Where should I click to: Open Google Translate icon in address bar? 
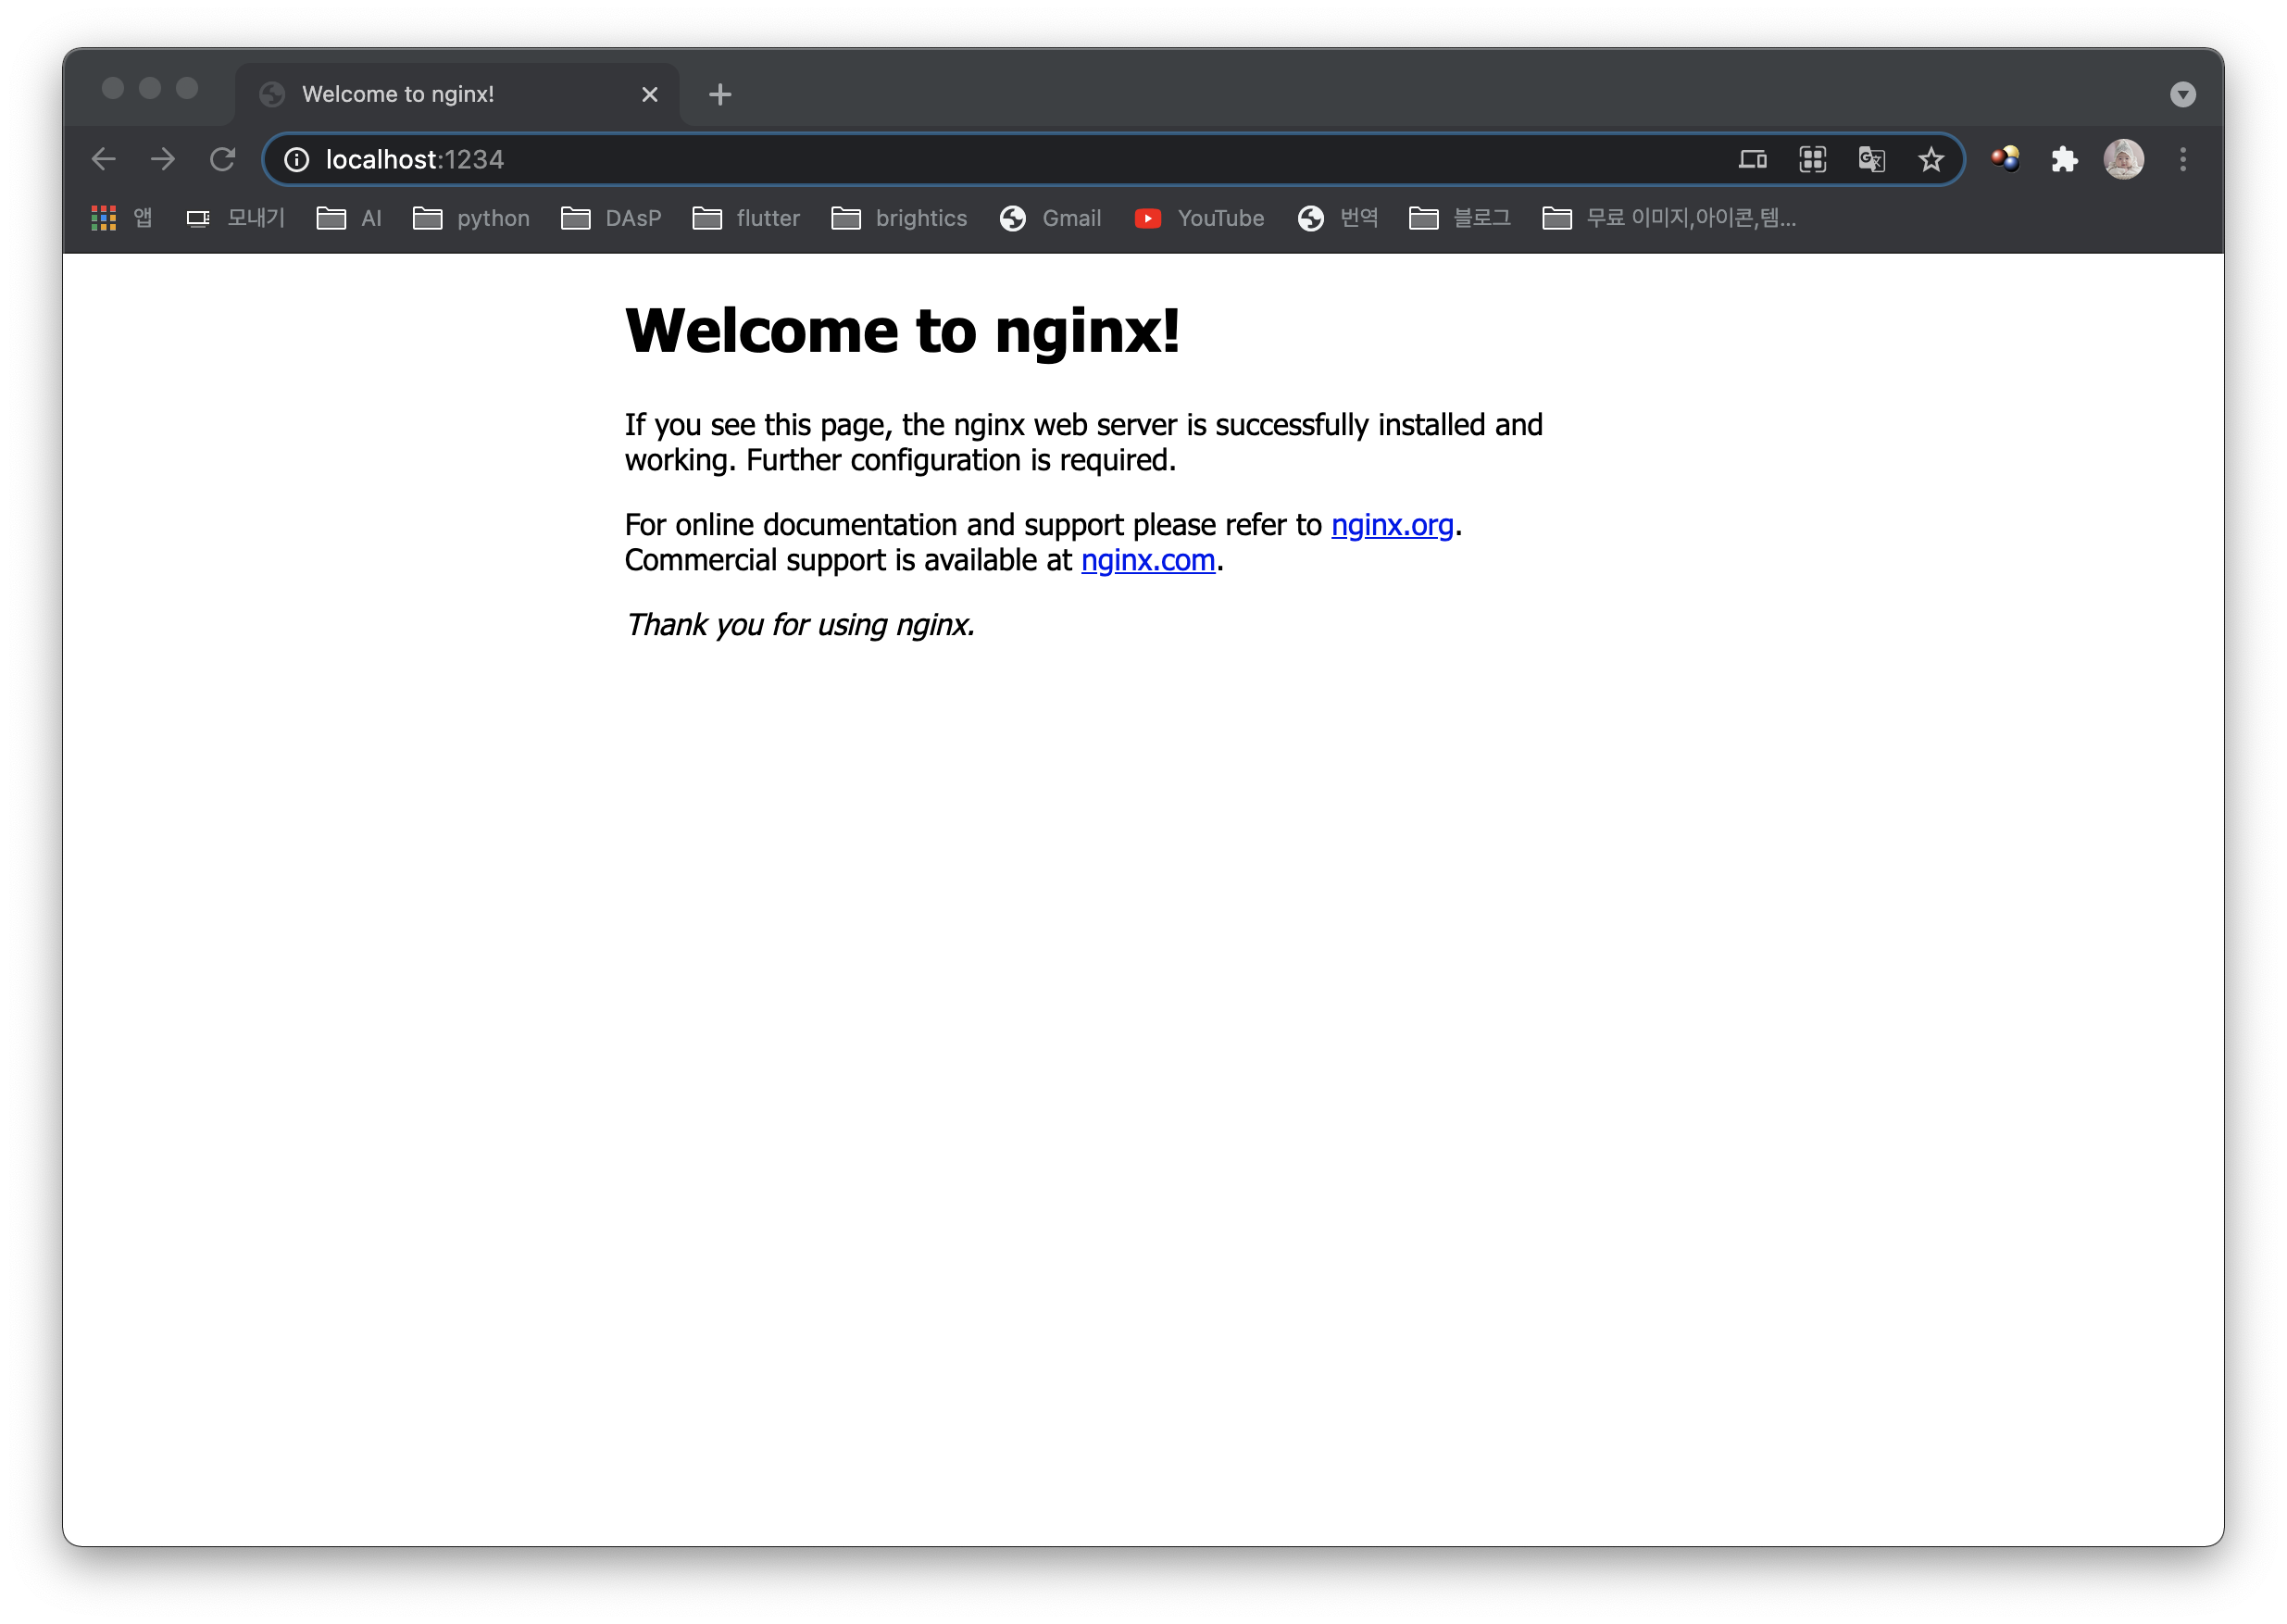1871,159
